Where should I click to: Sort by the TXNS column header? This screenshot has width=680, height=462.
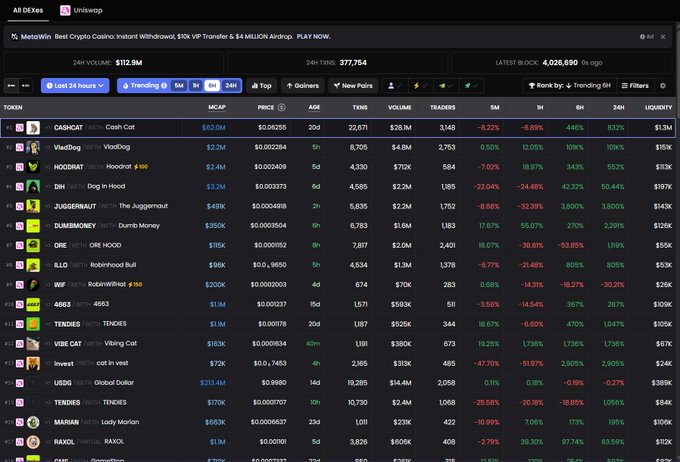coord(360,107)
